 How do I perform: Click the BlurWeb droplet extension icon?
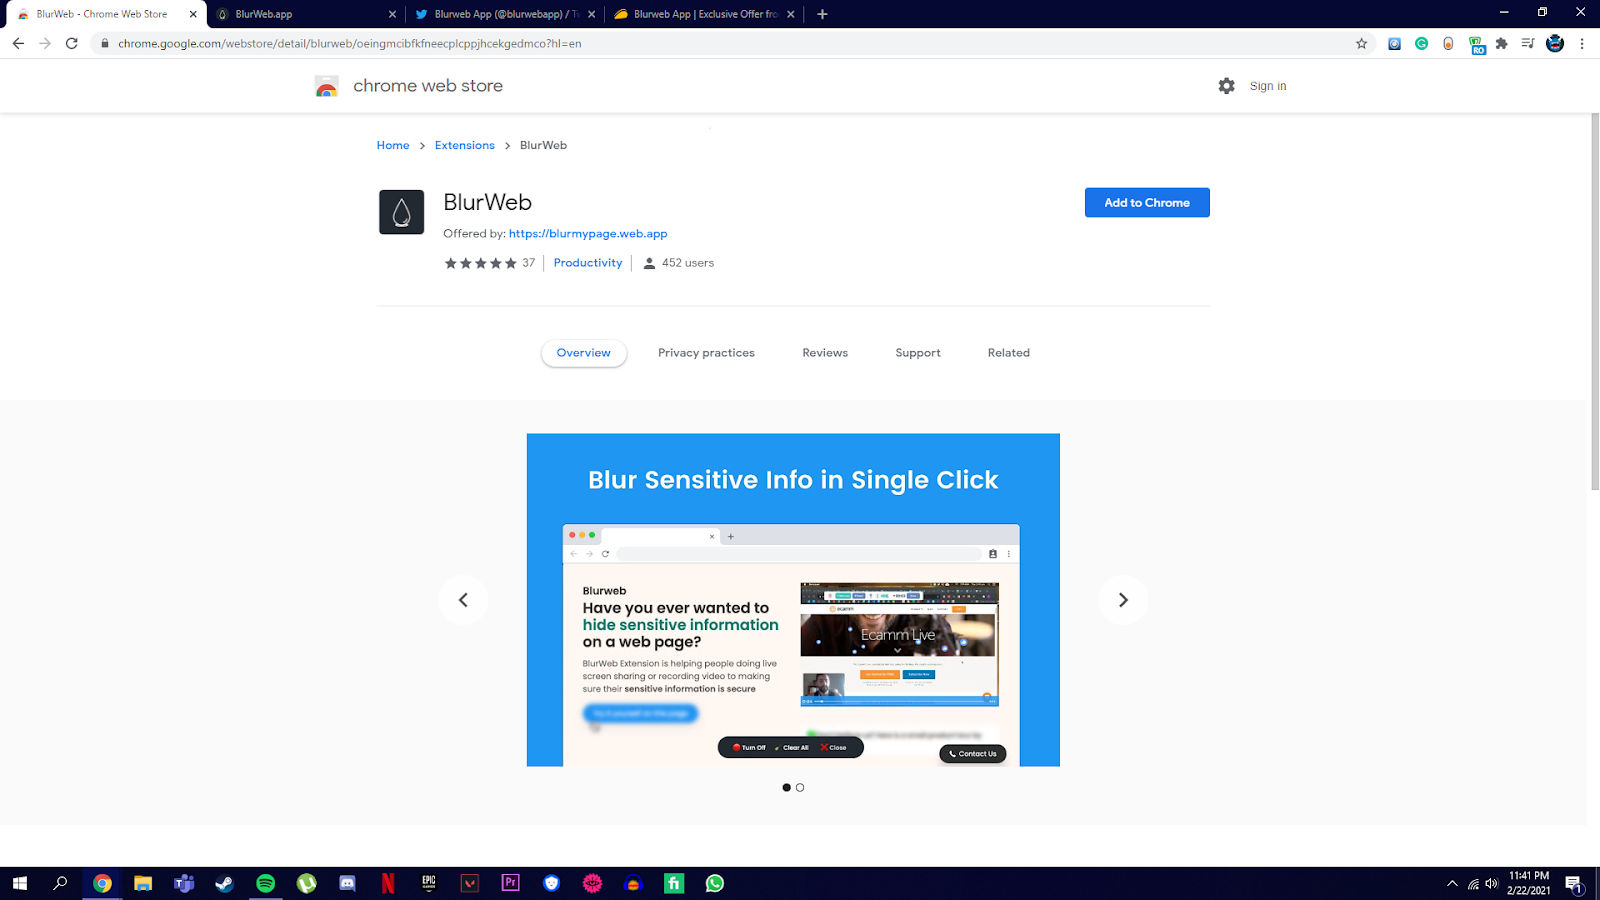click(402, 212)
